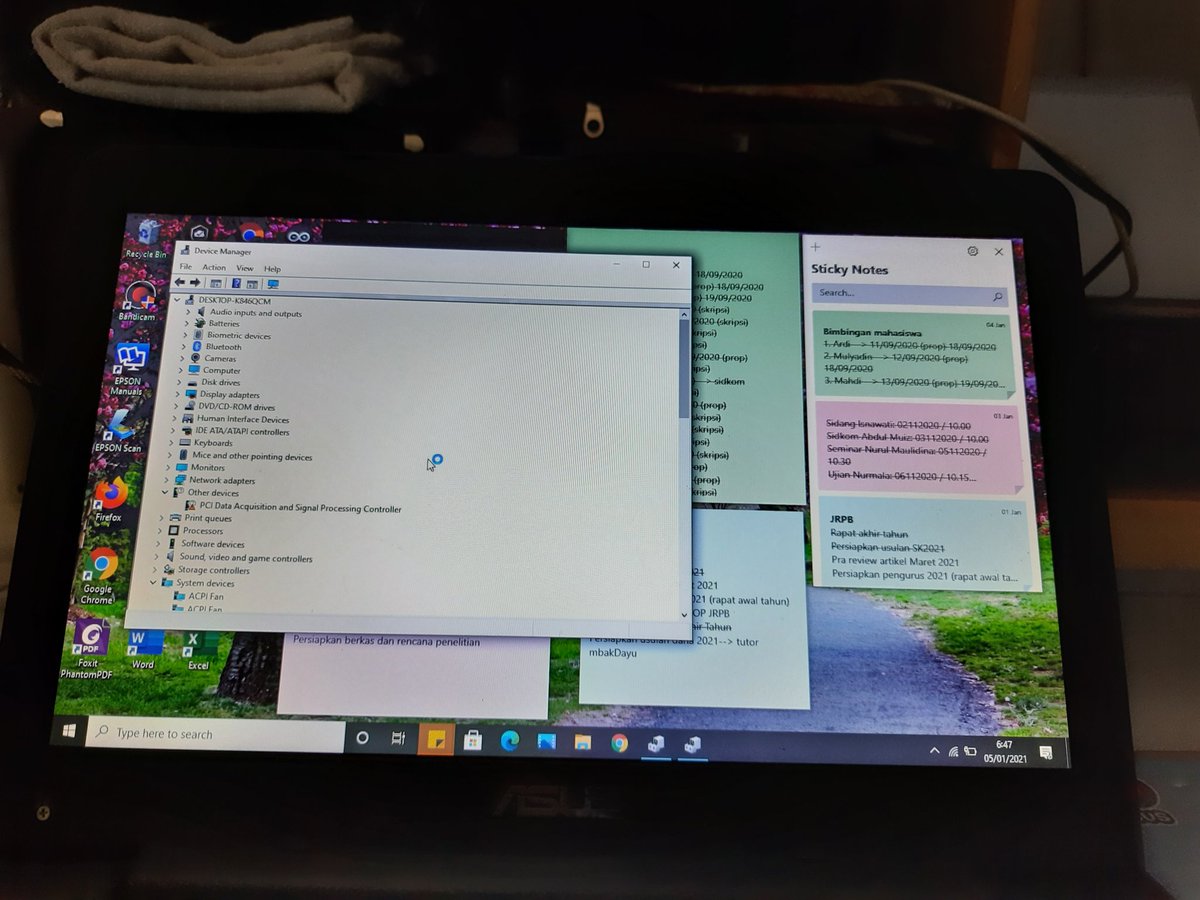Select the Biometric devices row
Viewport: 1200px width, 900px height.
pyautogui.click(x=232, y=336)
